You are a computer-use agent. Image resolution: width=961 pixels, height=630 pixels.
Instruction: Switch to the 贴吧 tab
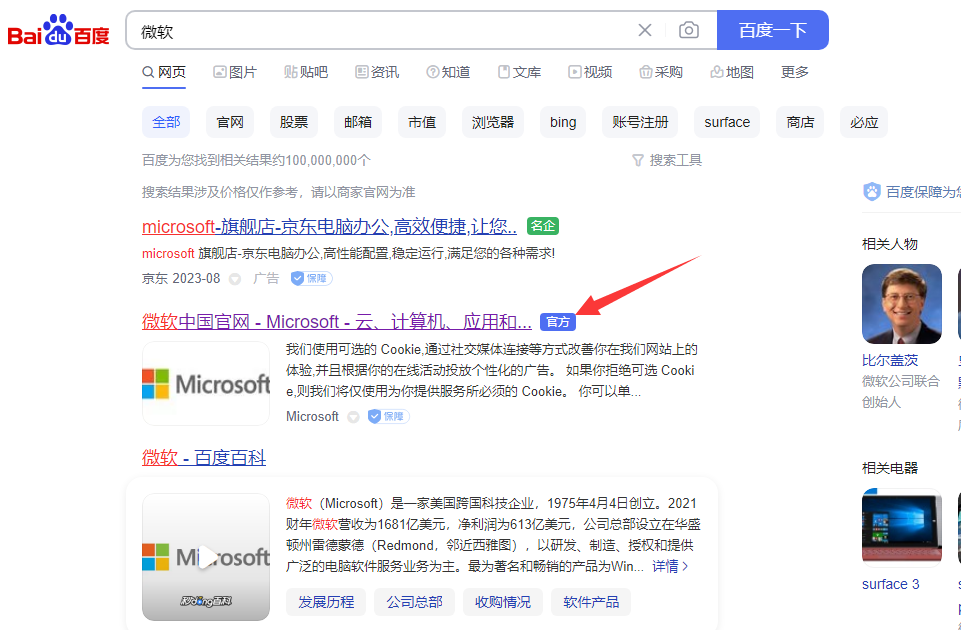pos(306,72)
